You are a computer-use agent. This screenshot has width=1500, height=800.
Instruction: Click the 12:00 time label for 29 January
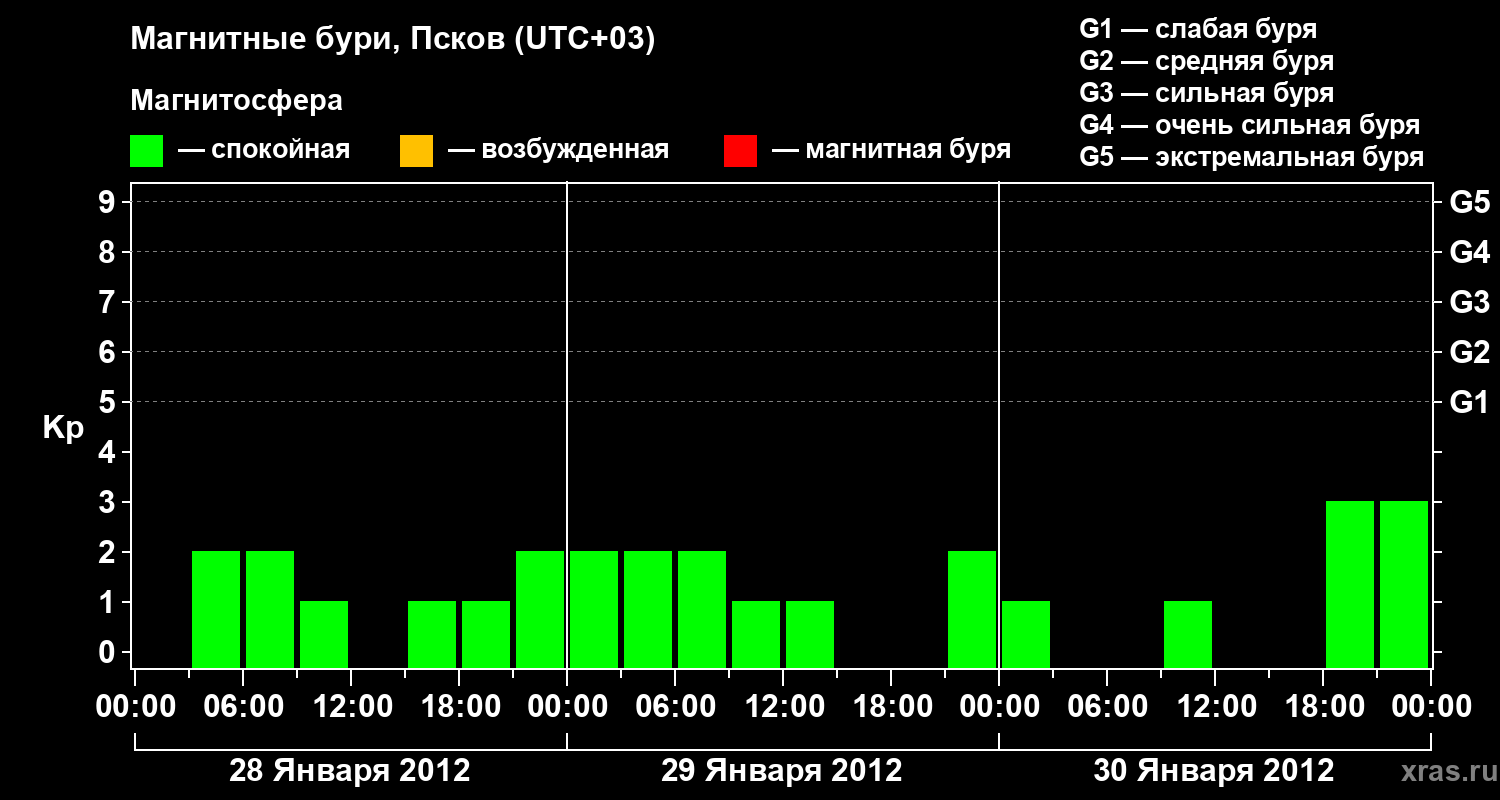[783, 707]
